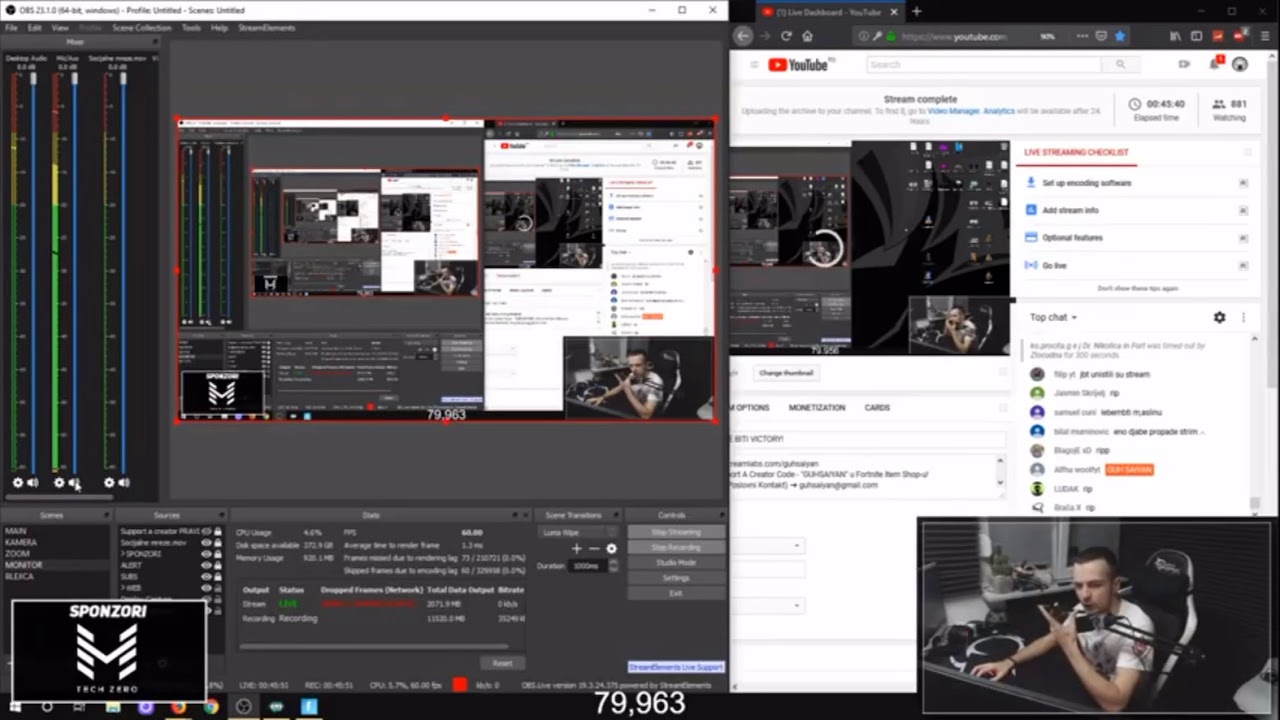Open YouTube notifications bell

click(x=1214, y=64)
